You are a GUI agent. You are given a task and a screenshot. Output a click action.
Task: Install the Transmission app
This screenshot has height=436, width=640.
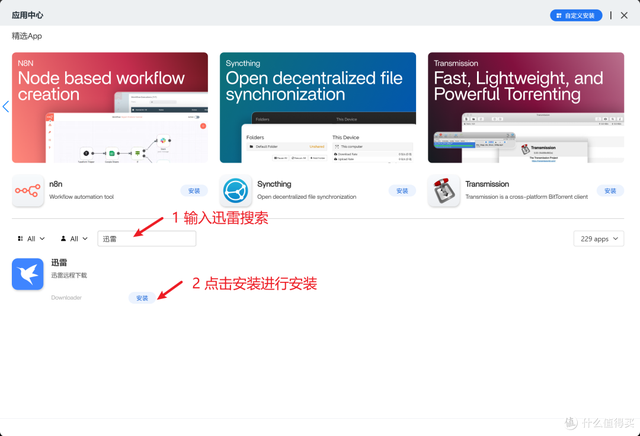[x=610, y=191]
